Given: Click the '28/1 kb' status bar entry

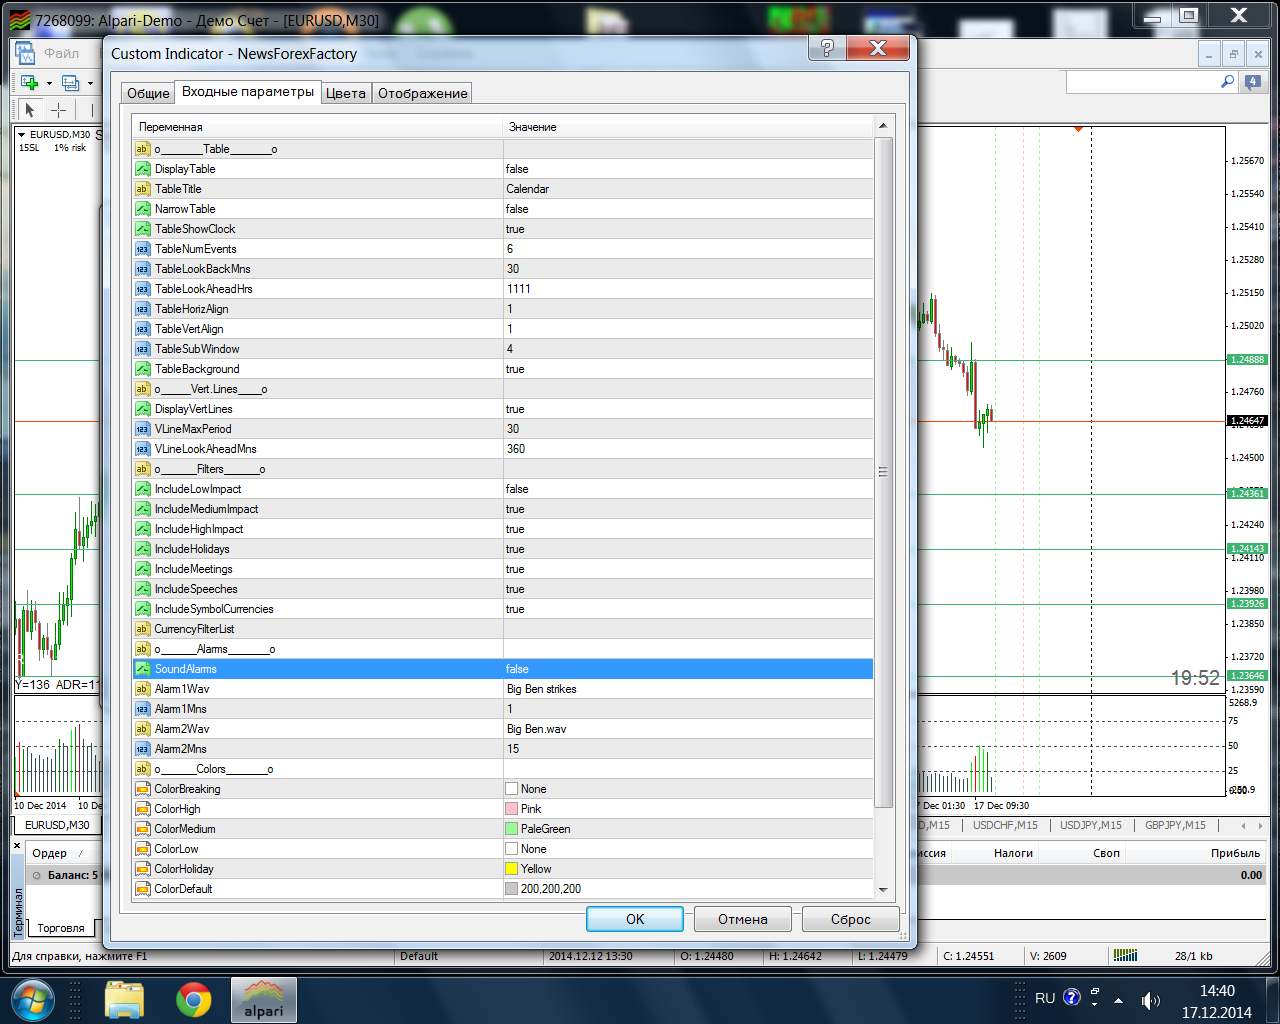Looking at the screenshot, I should [1194, 956].
